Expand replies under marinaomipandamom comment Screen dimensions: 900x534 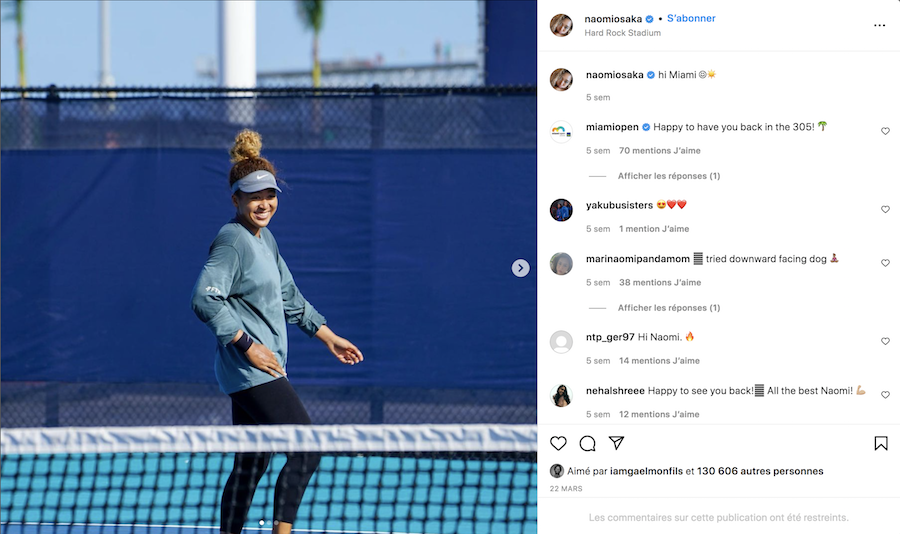[669, 308]
